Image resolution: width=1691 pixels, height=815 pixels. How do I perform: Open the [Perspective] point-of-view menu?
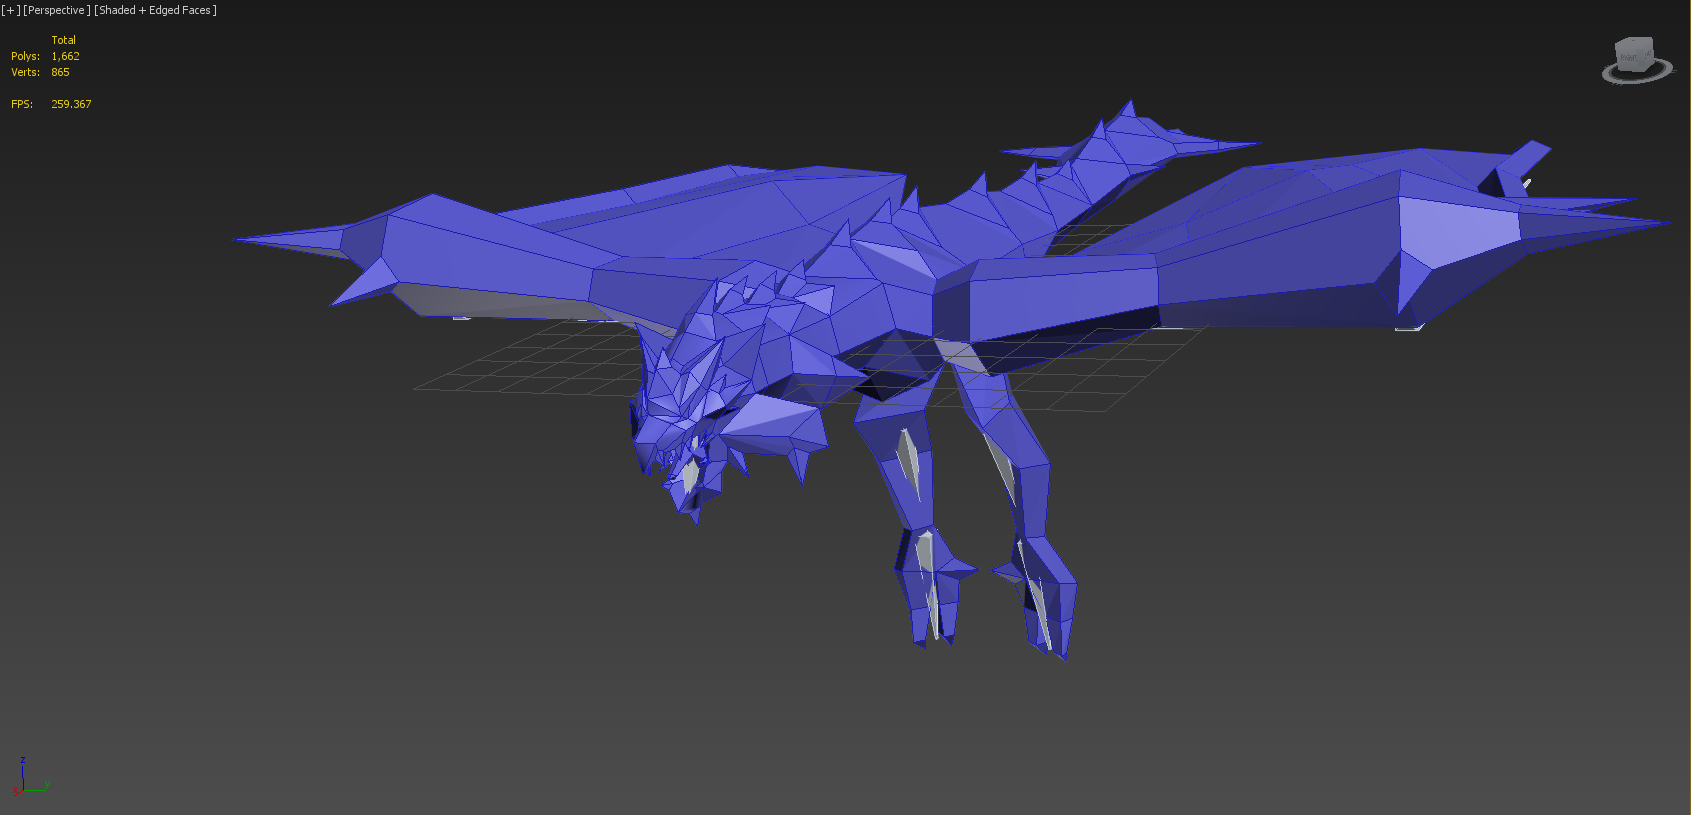click(57, 10)
